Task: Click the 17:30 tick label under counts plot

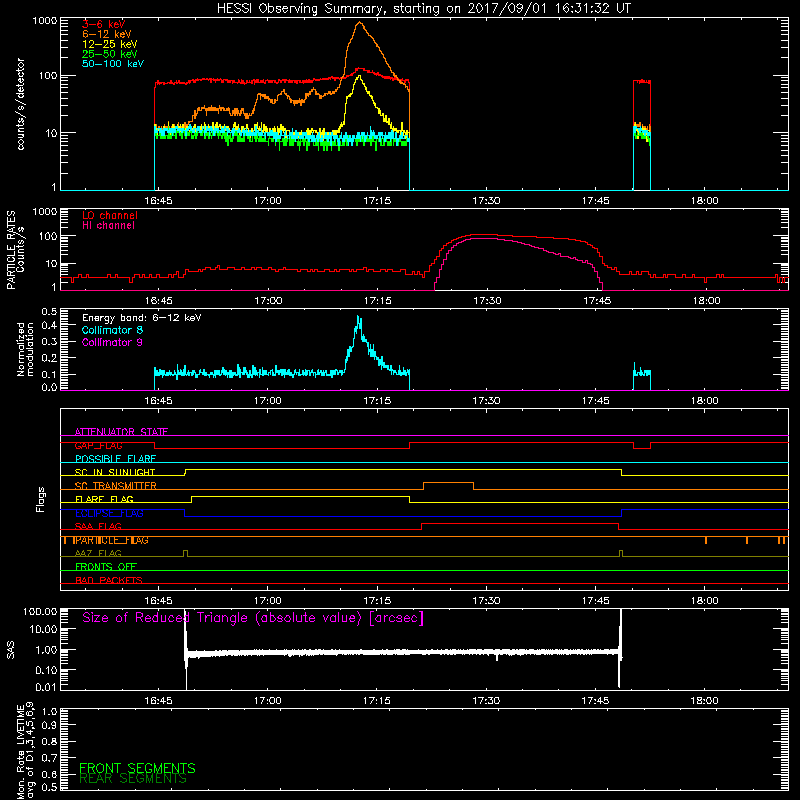Action: coord(486,201)
